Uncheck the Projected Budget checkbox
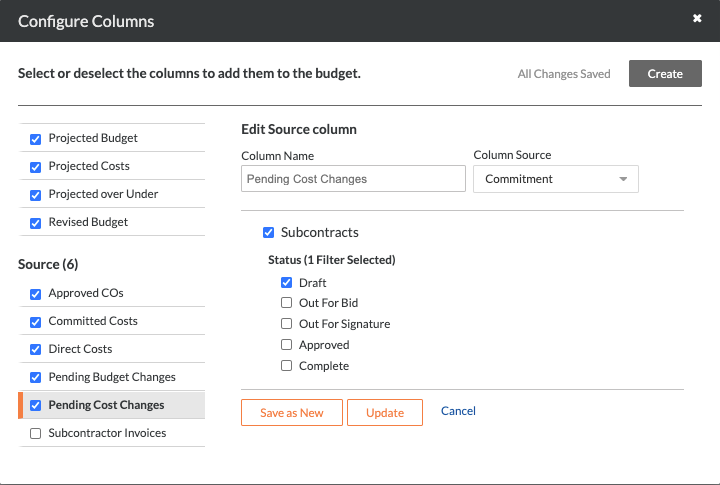This screenshot has width=720, height=485. 35,139
